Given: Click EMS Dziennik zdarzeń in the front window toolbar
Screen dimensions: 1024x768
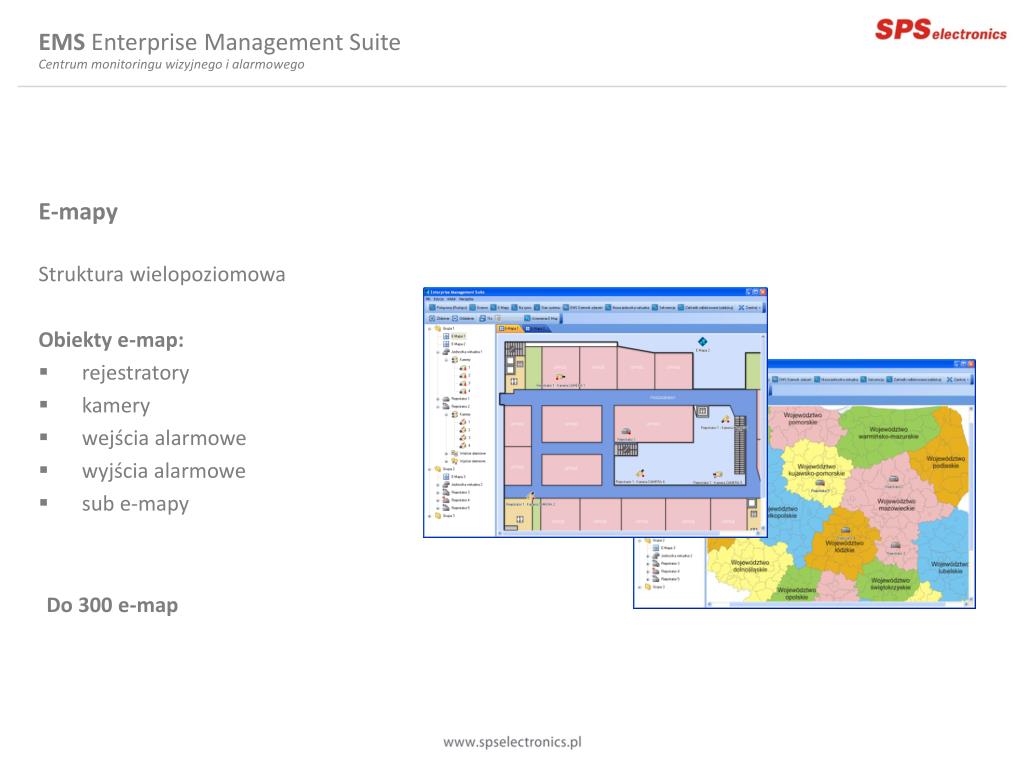Looking at the screenshot, I should pos(583,308).
